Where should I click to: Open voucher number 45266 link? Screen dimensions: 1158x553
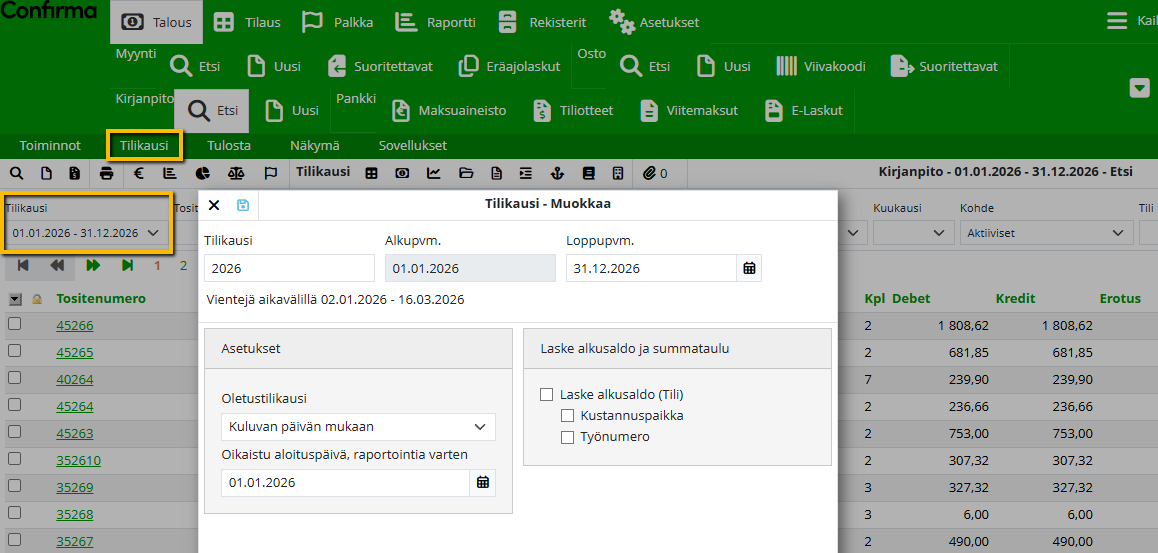(x=75, y=325)
